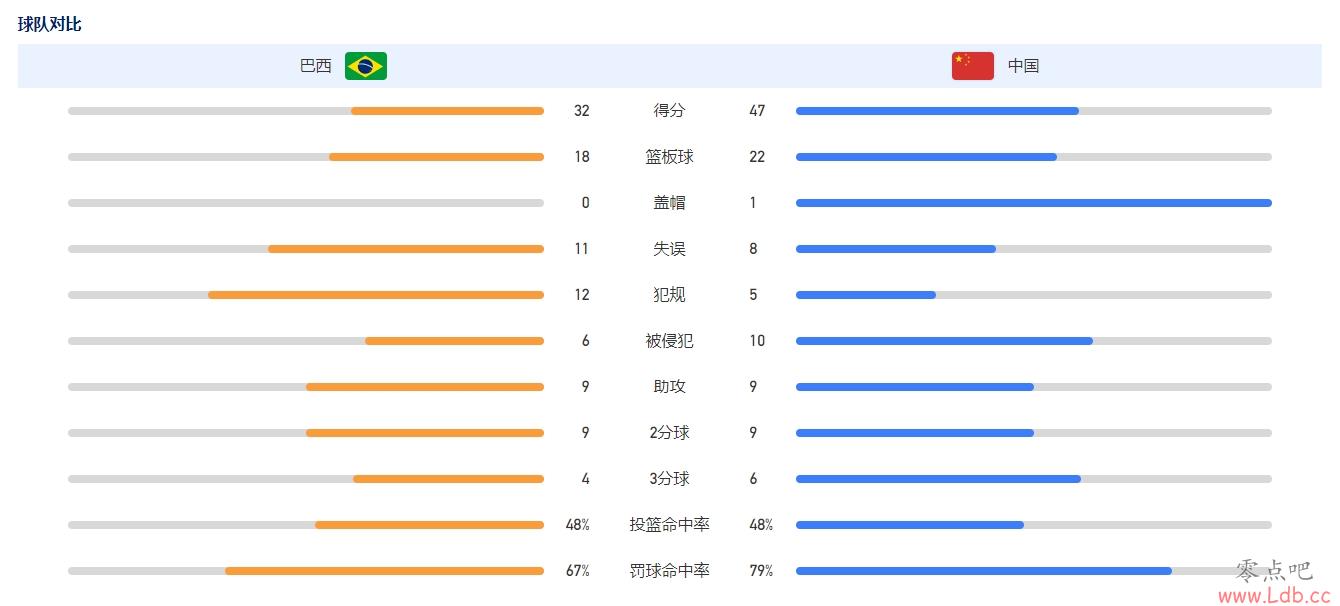Viewport: 1340px width, 606px height.
Task: Click Brazil's 67% free throw value
Action: (578, 571)
